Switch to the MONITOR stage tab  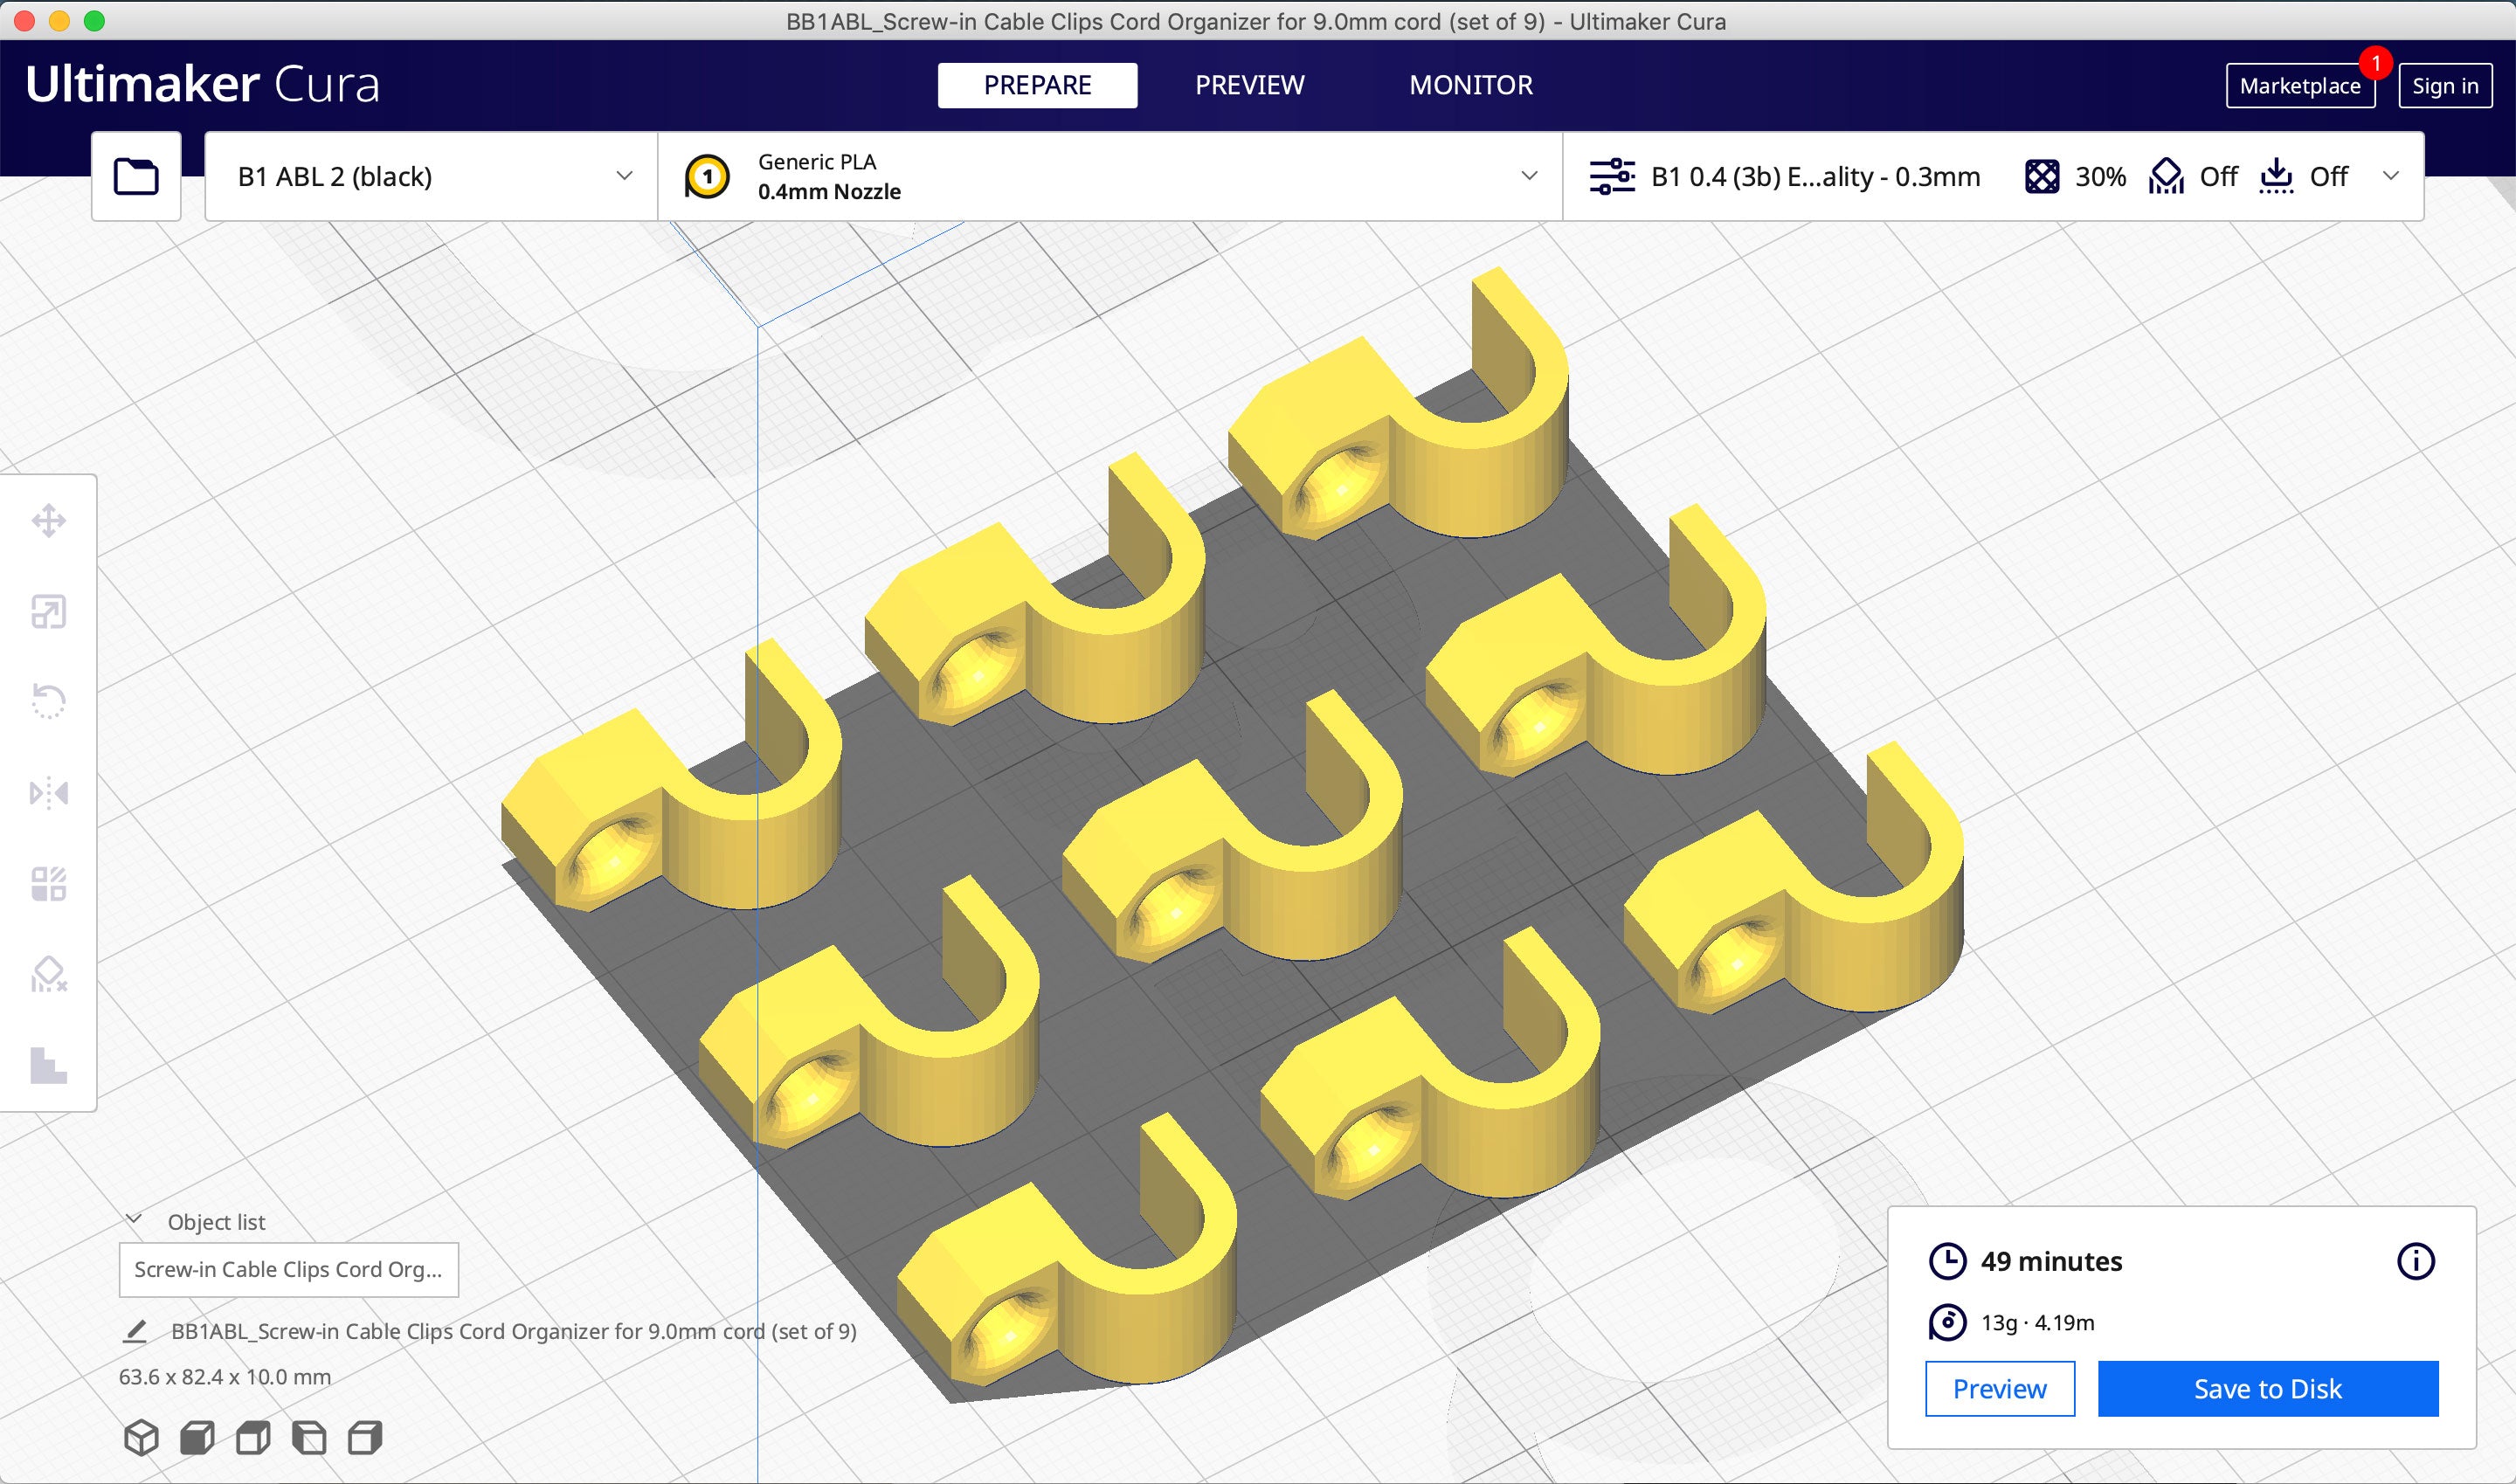(1470, 85)
